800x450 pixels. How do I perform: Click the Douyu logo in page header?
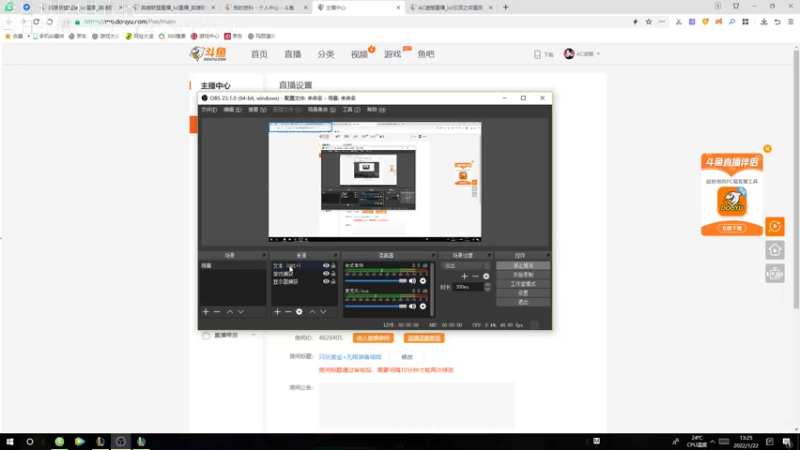coord(208,54)
